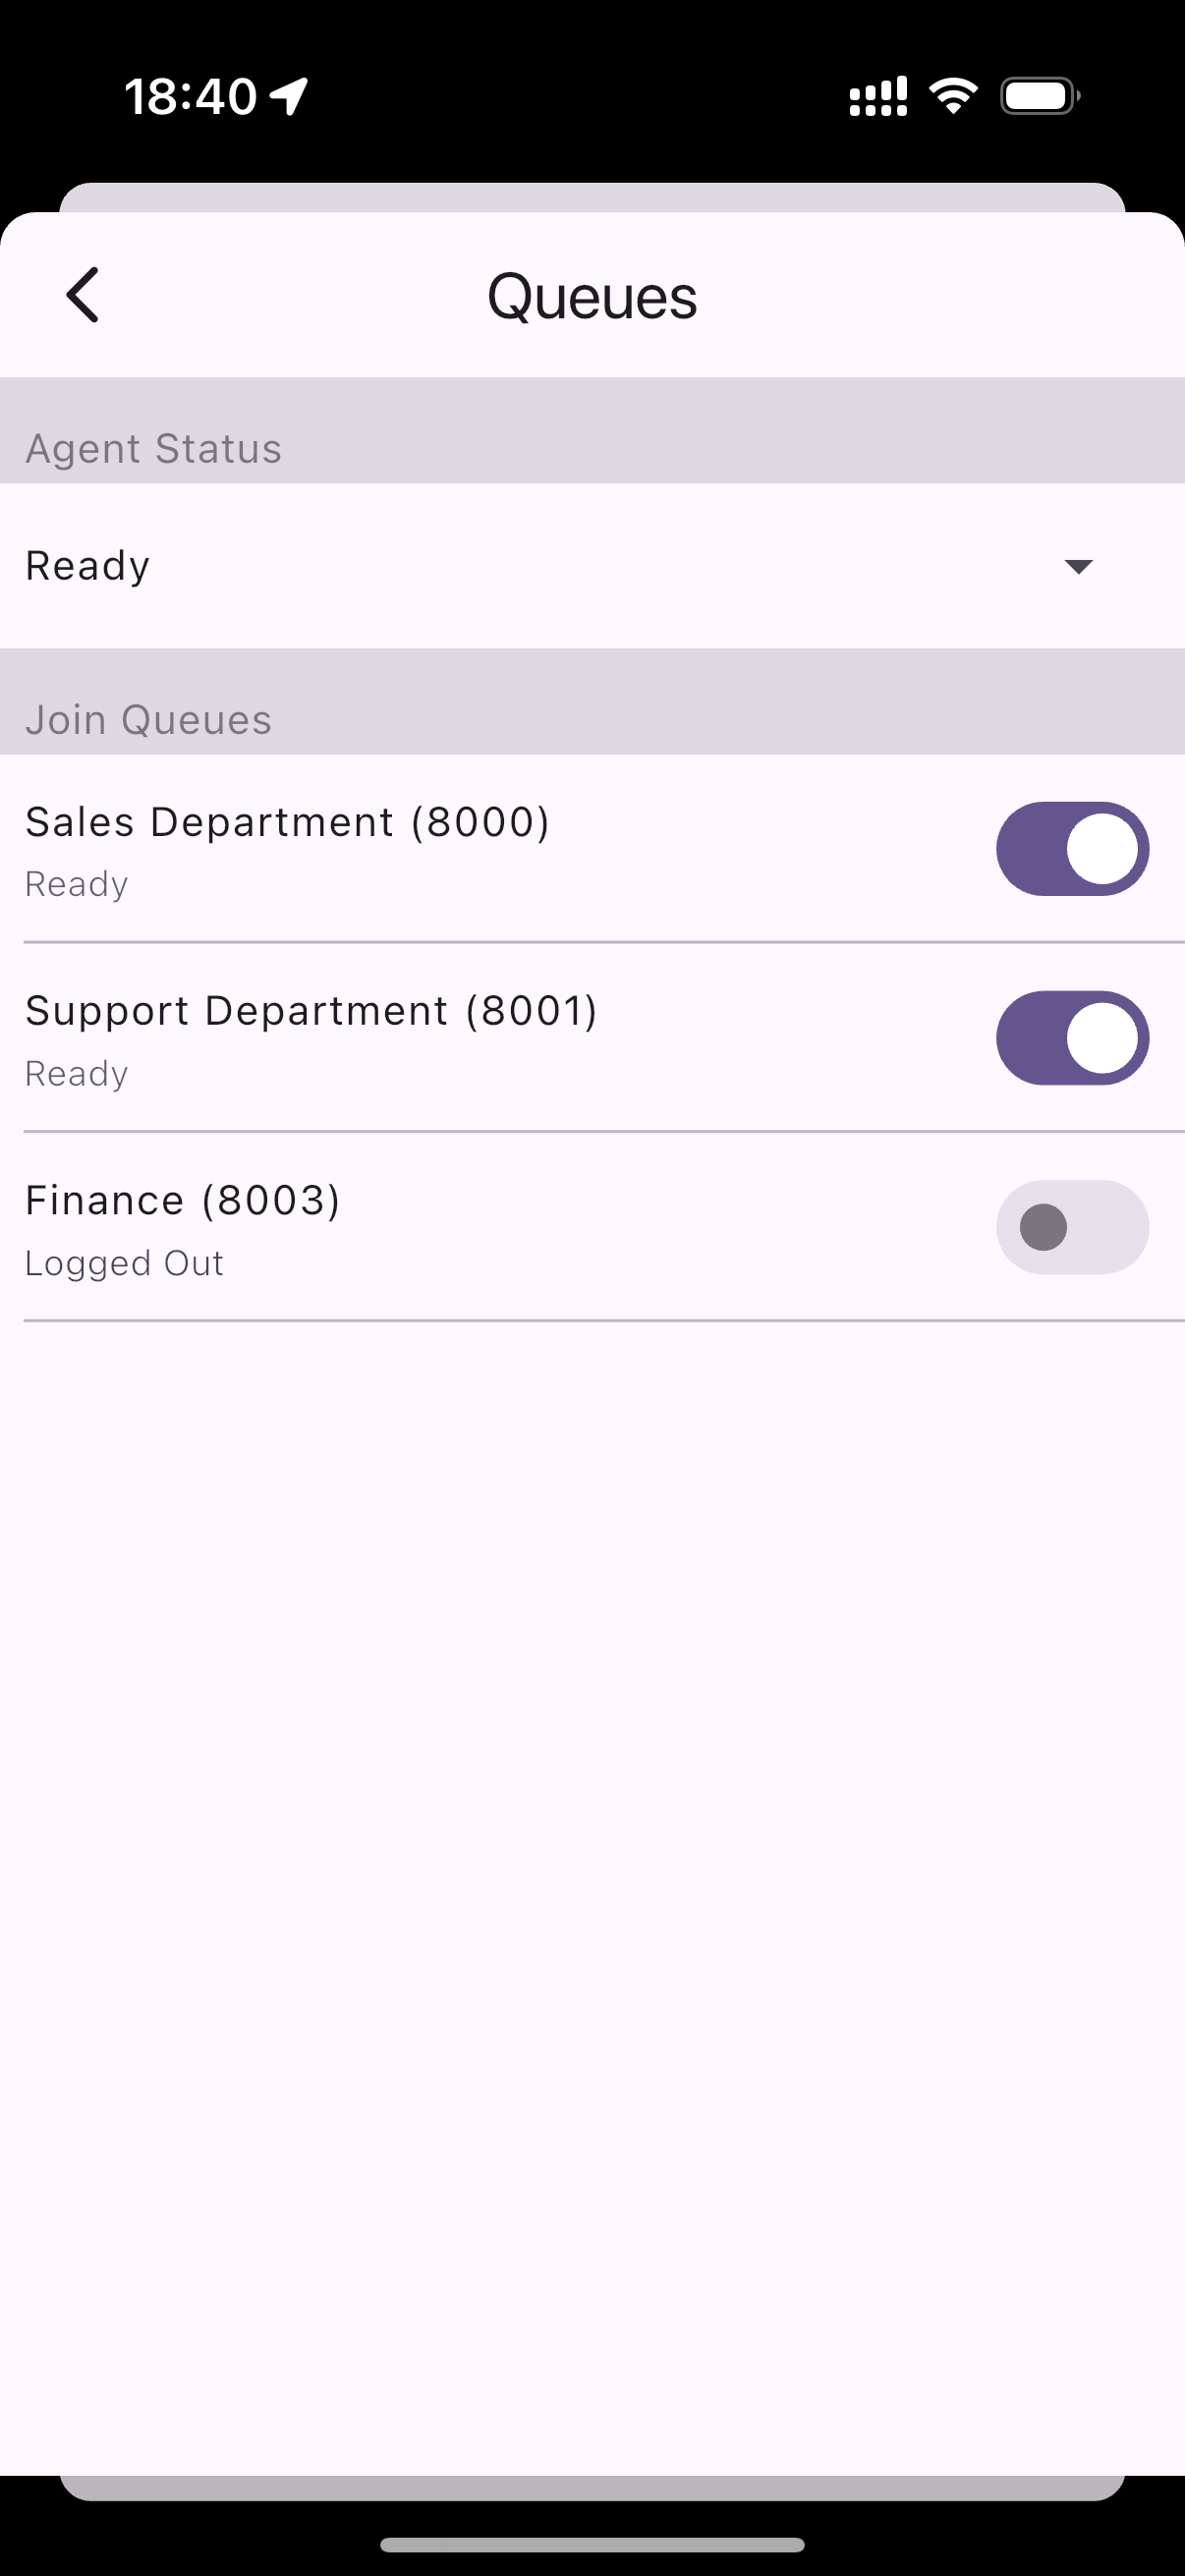Tap the cellular signal icon
This screenshot has height=2576, width=1185.
click(x=878, y=97)
